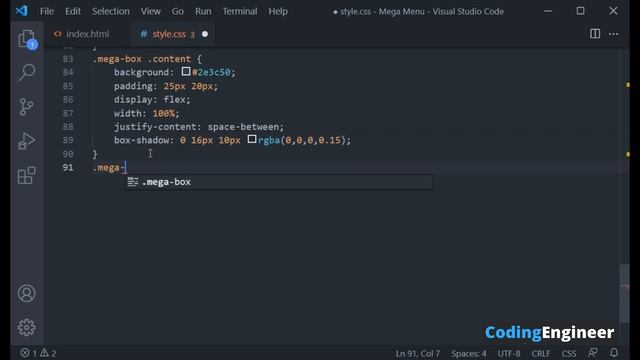
Task: Change encoding via UTF-8
Action: pyautogui.click(x=509, y=353)
